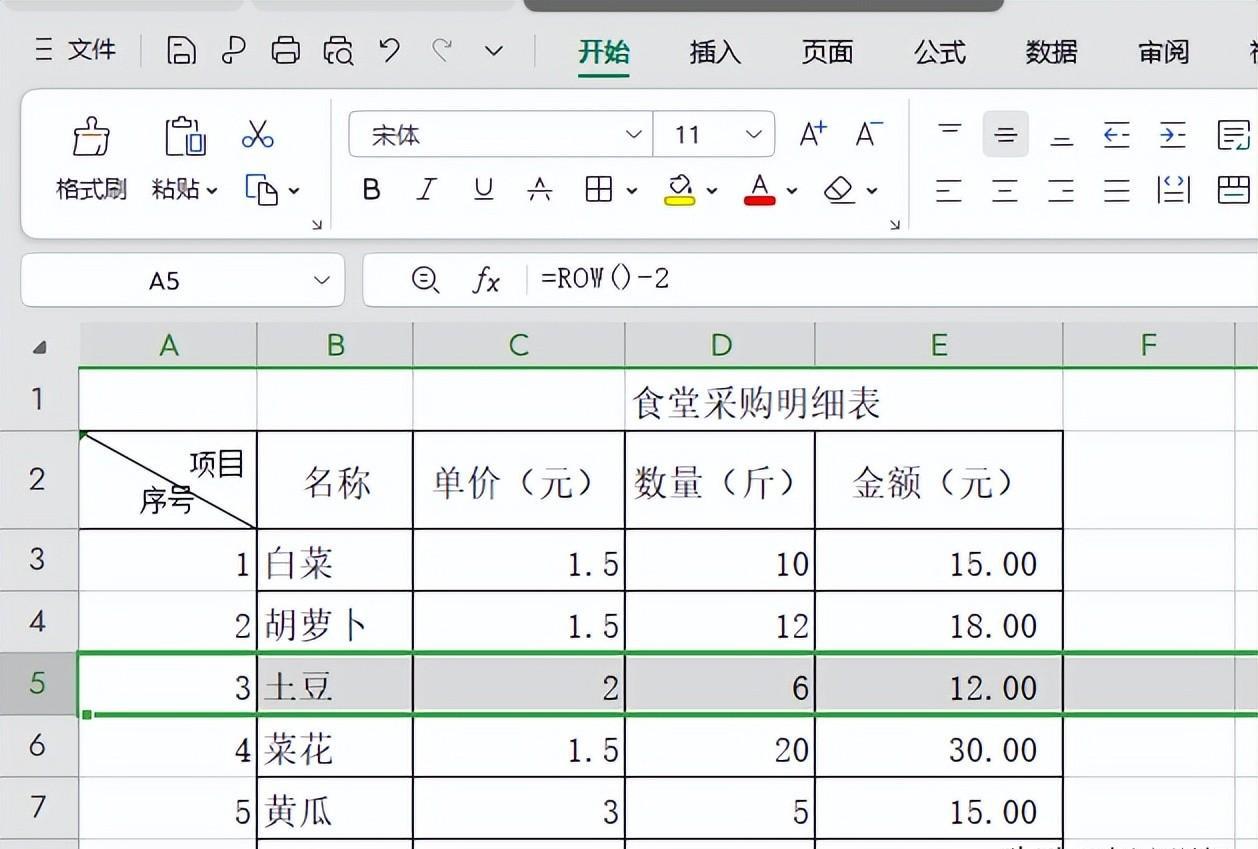Switch to the 公式 tab
Image resolution: width=1258 pixels, height=849 pixels.
(x=940, y=52)
